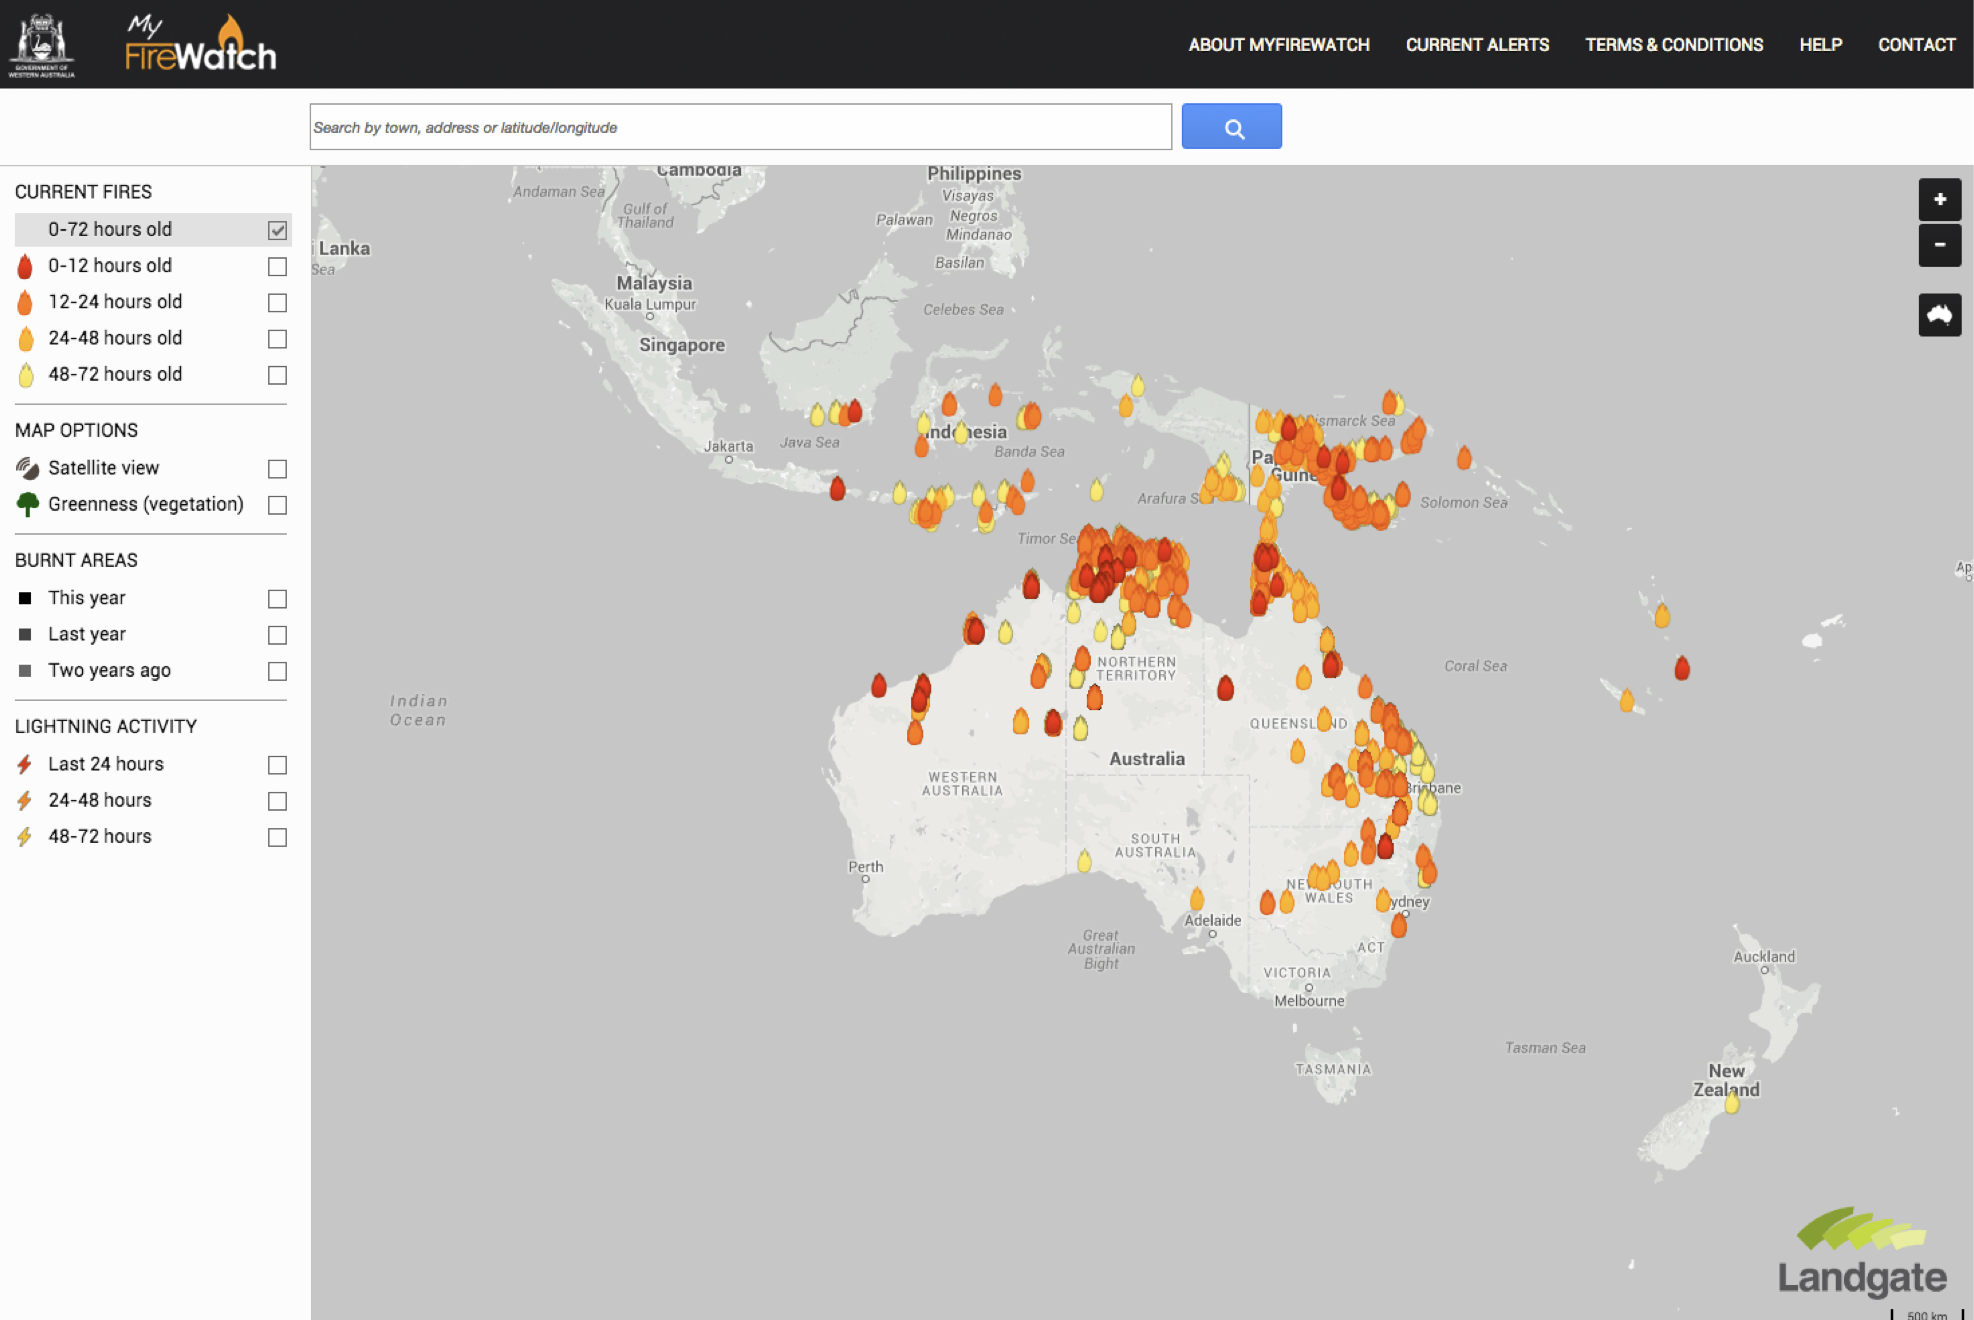Zoom out with the minus map button
This screenshot has height=1320, width=1974.
pos(1939,245)
